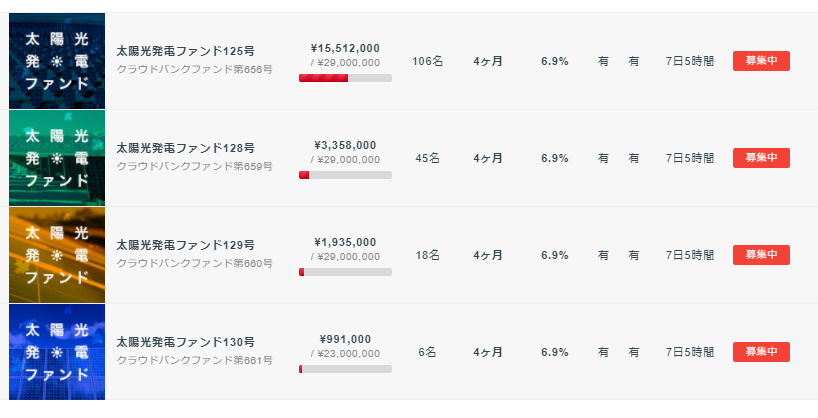Screen dimensions: 818x418
Task: Open the green 太陽光発電ファンド128号 thumbnail
Action: click(x=57, y=158)
